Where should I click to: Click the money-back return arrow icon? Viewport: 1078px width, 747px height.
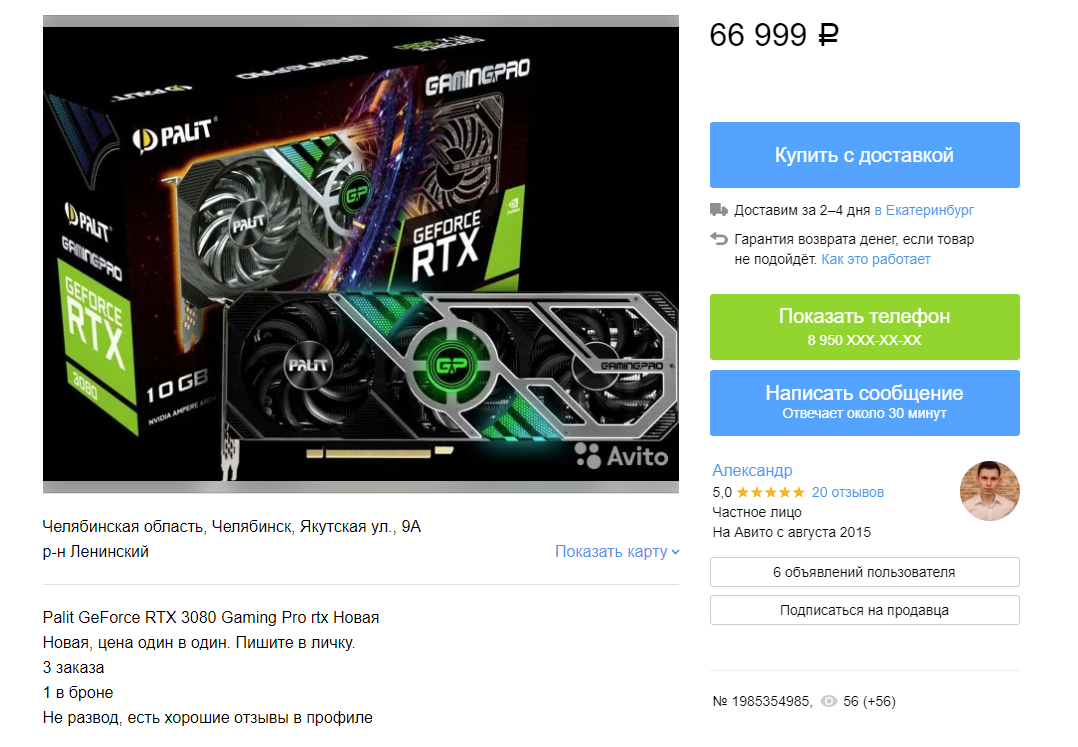click(718, 238)
